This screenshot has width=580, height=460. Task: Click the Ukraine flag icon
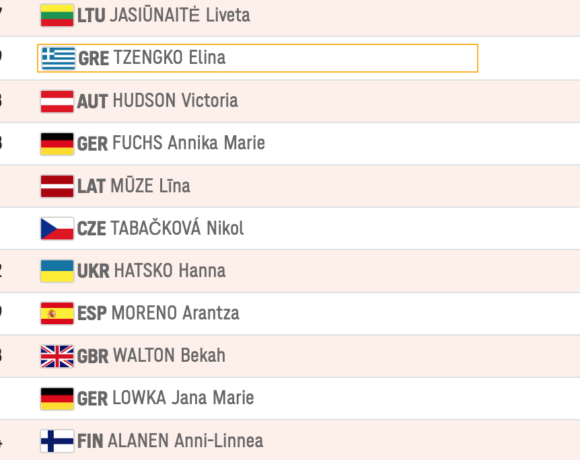[x=57, y=271]
